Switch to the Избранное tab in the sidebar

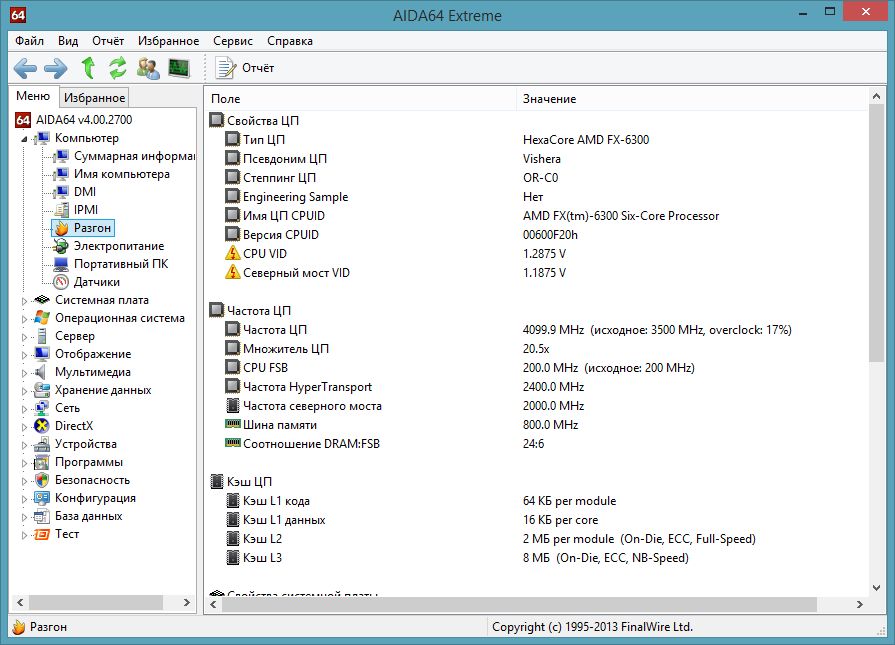94,98
